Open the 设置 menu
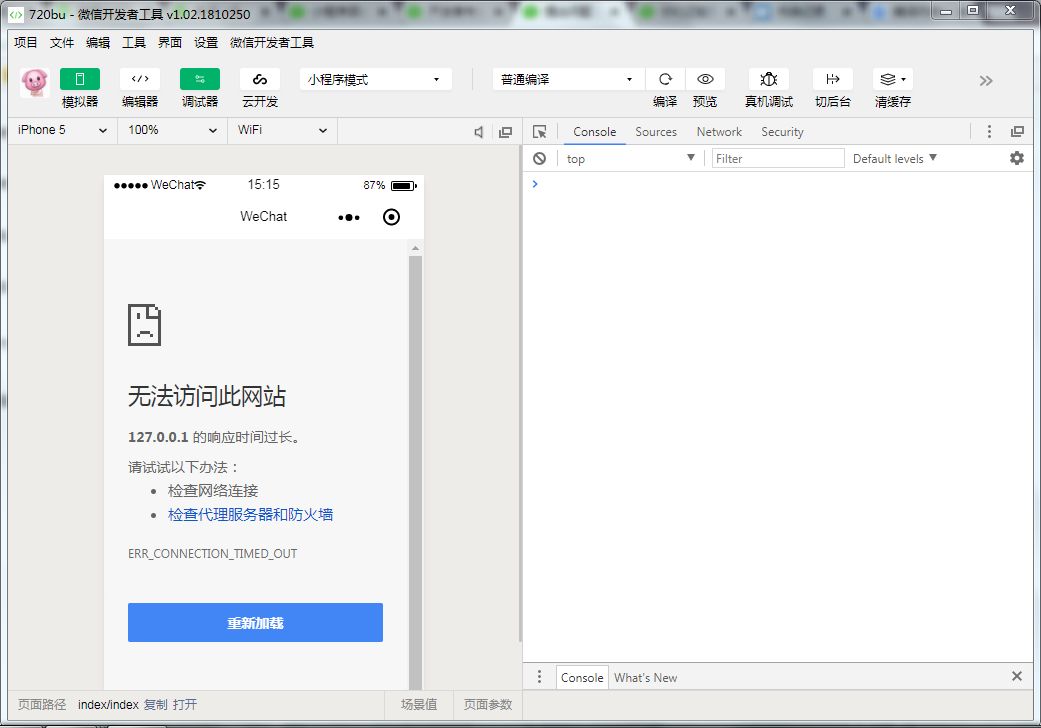The height and width of the screenshot is (728, 1041). click(x=206, y=42)
